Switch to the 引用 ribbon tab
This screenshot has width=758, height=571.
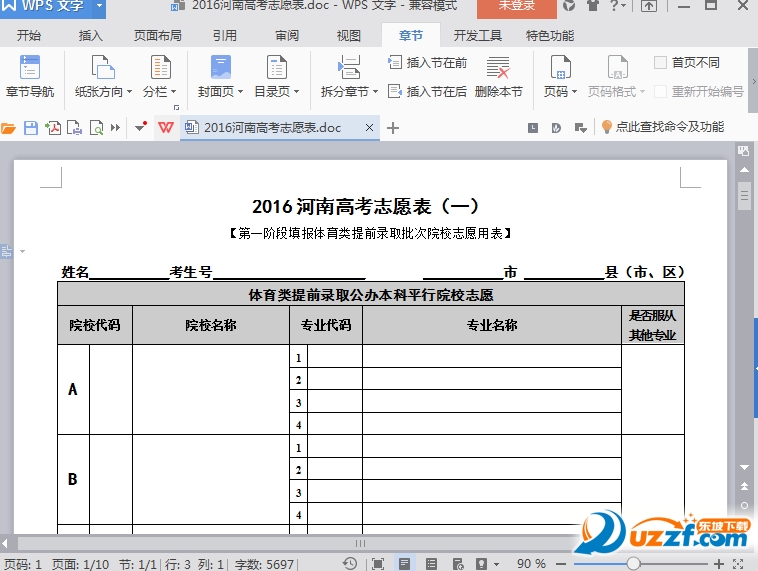coord(225,36)
